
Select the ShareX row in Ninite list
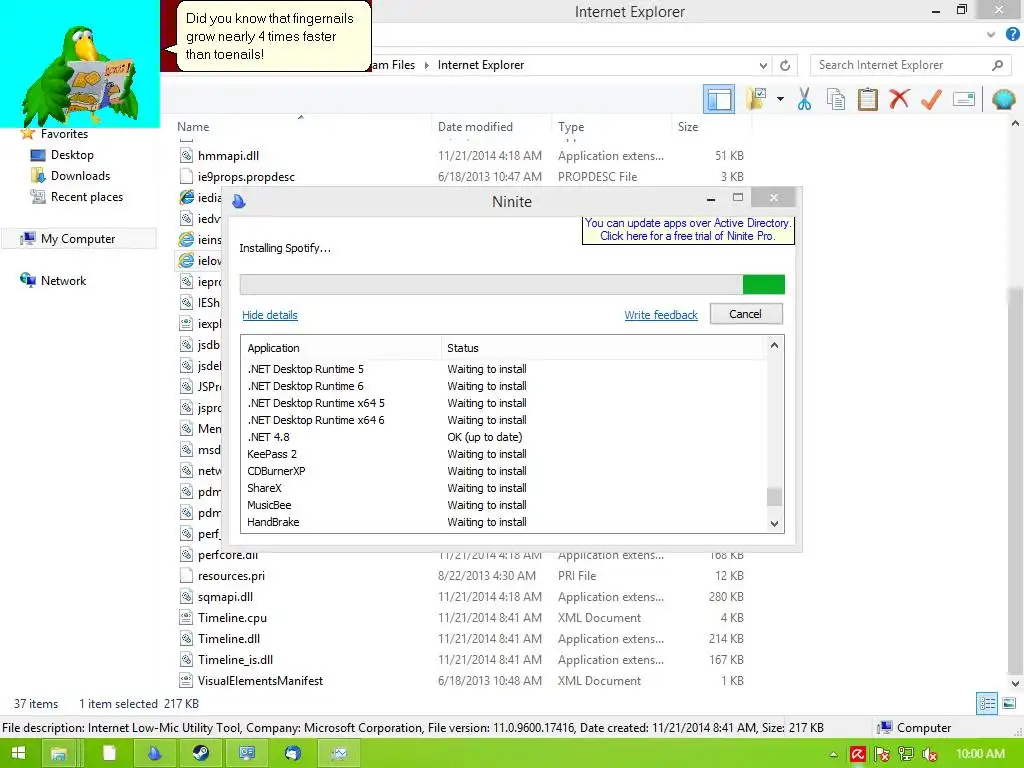(504, 488)
